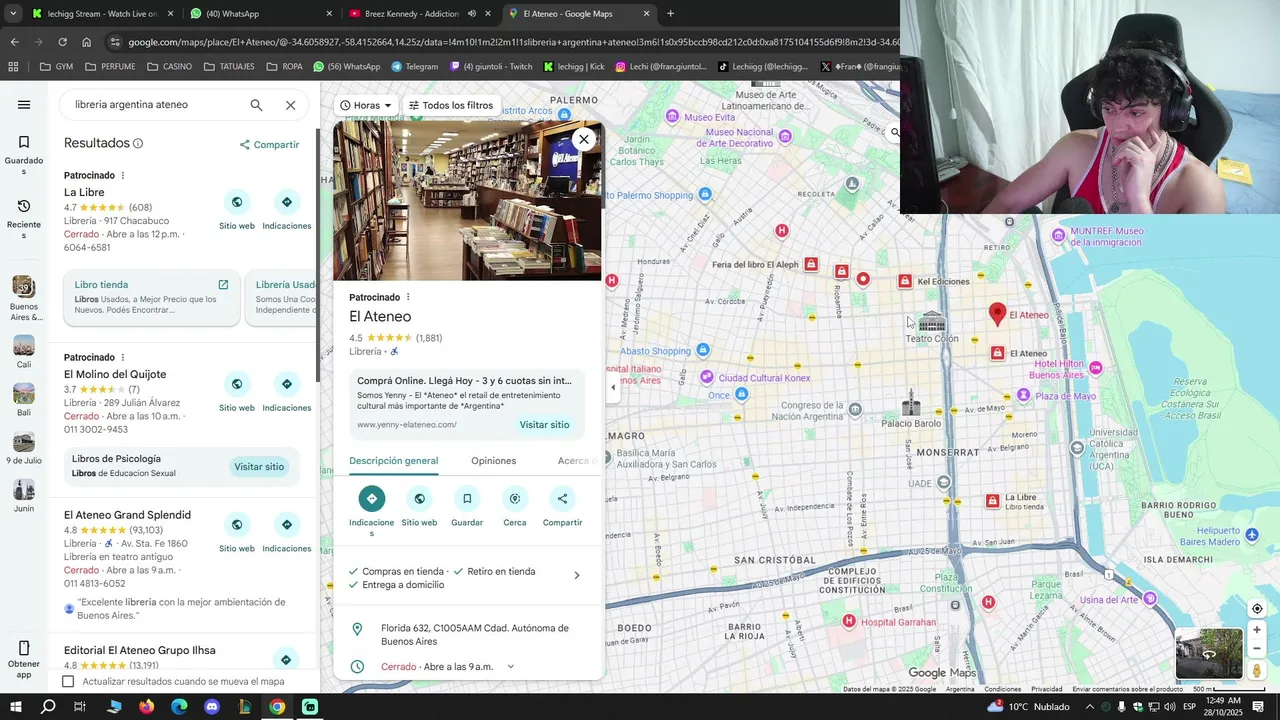This screenshot has width=1280, height=720.
Task: Click the search magnifier in the search box
Action: click(256, 105)
